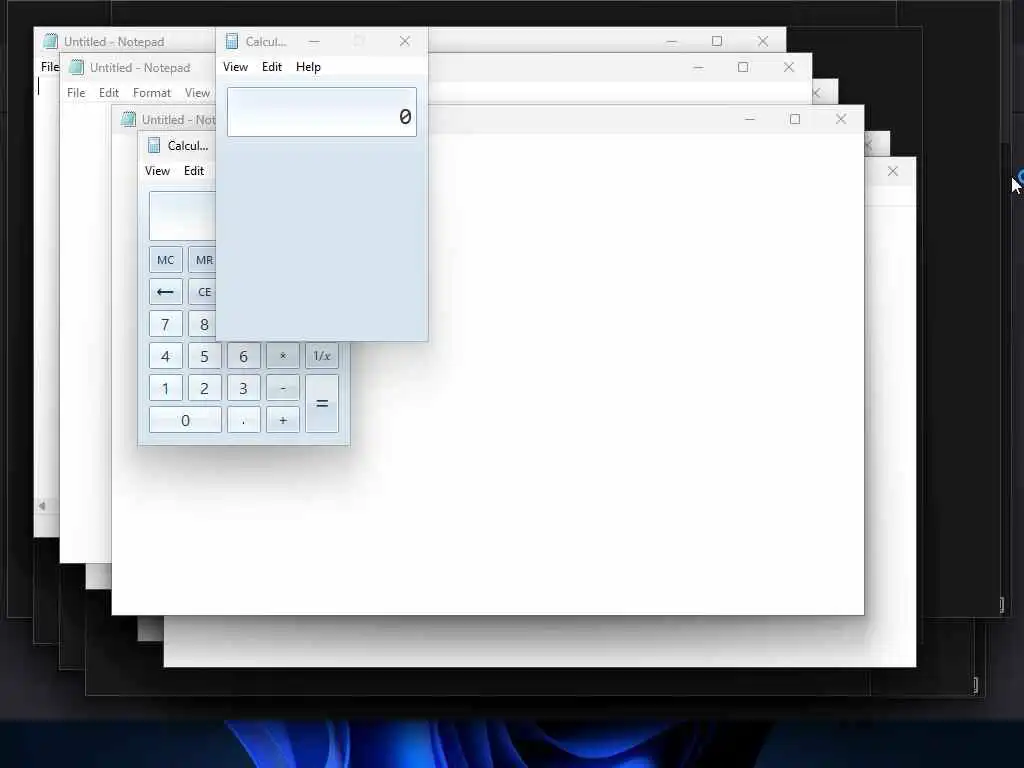The image size is (1024, 768).
Task: Close the front Calculator window
Action: tap(405, 41)
